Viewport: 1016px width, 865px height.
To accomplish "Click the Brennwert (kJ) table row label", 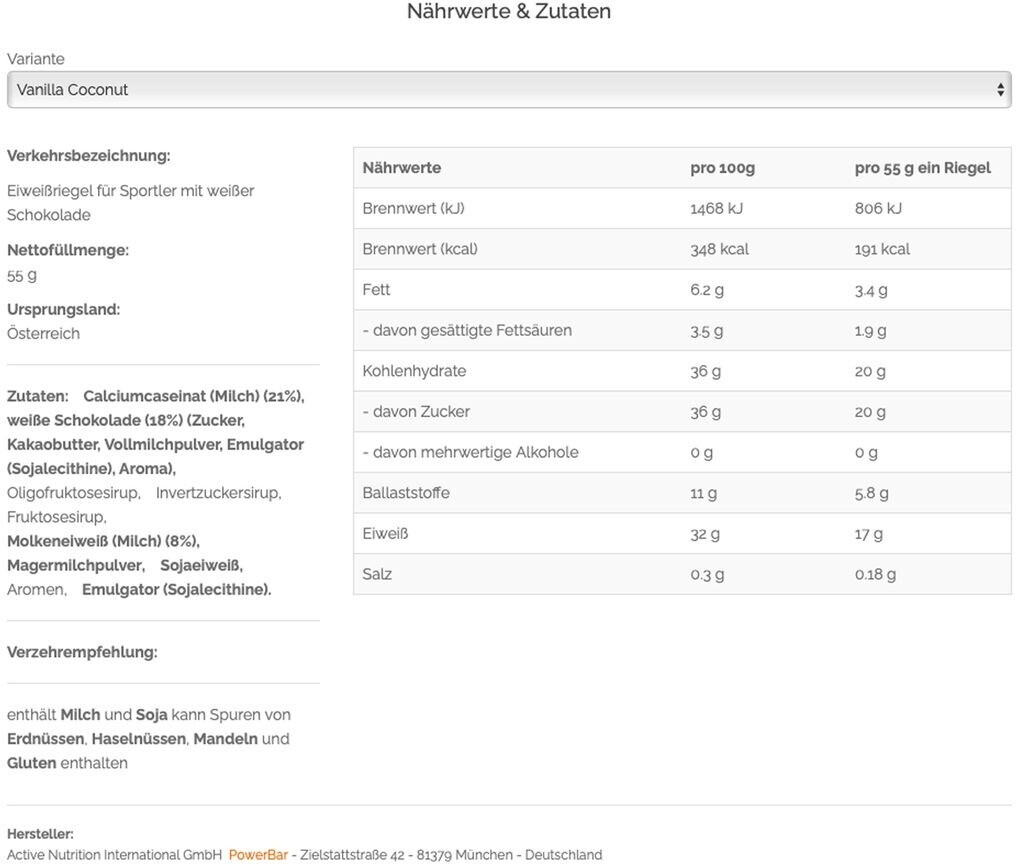I will 413,208.
